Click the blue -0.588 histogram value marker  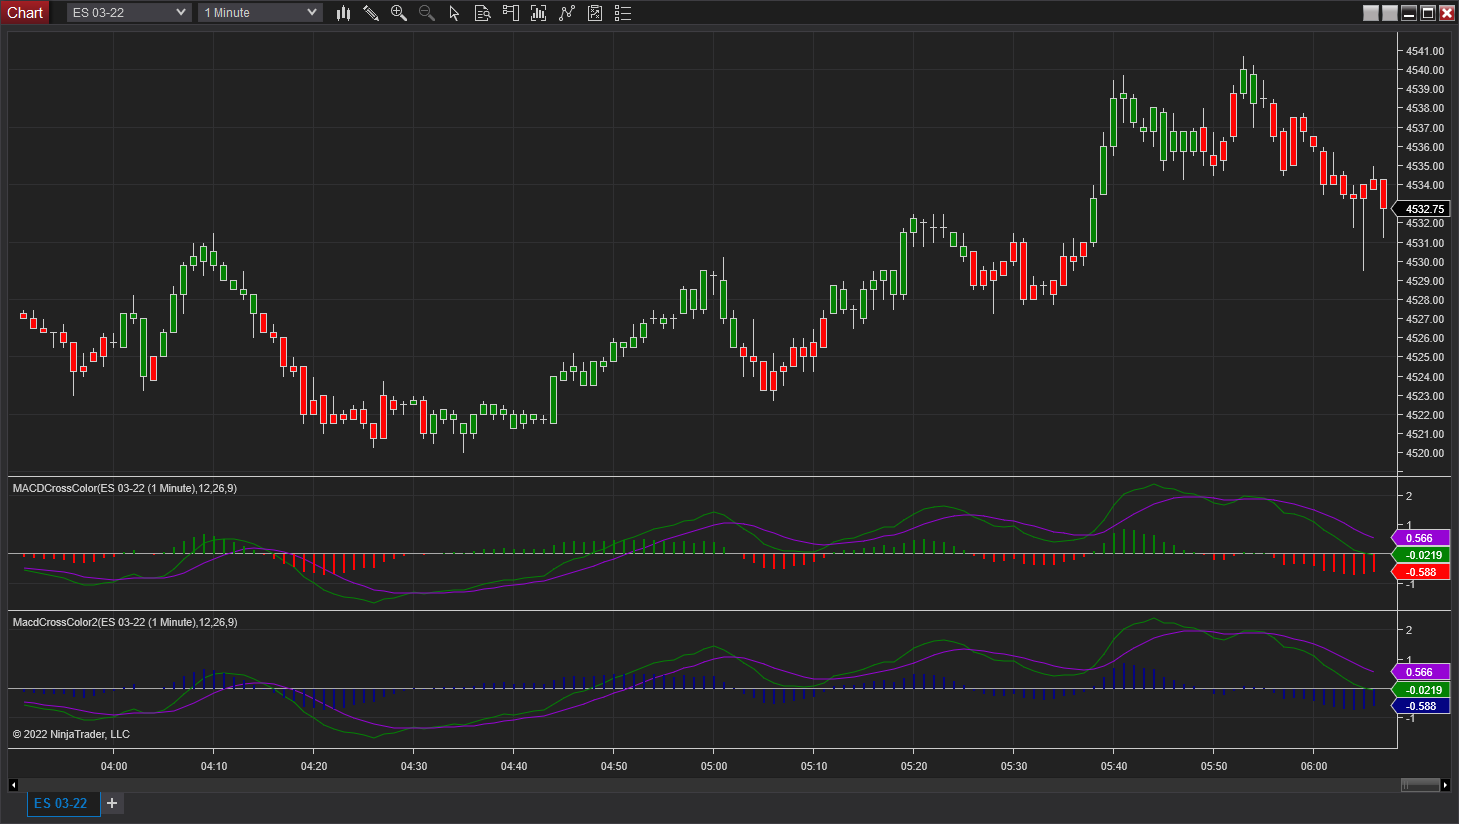click(1422, 706)
